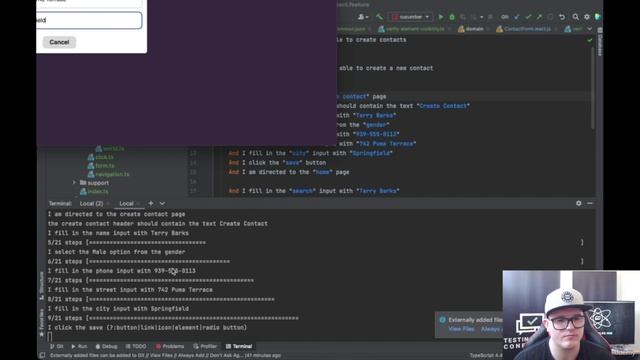Open the Debug tool window
The image size is (640, 360).
click(x=106, y=346)
